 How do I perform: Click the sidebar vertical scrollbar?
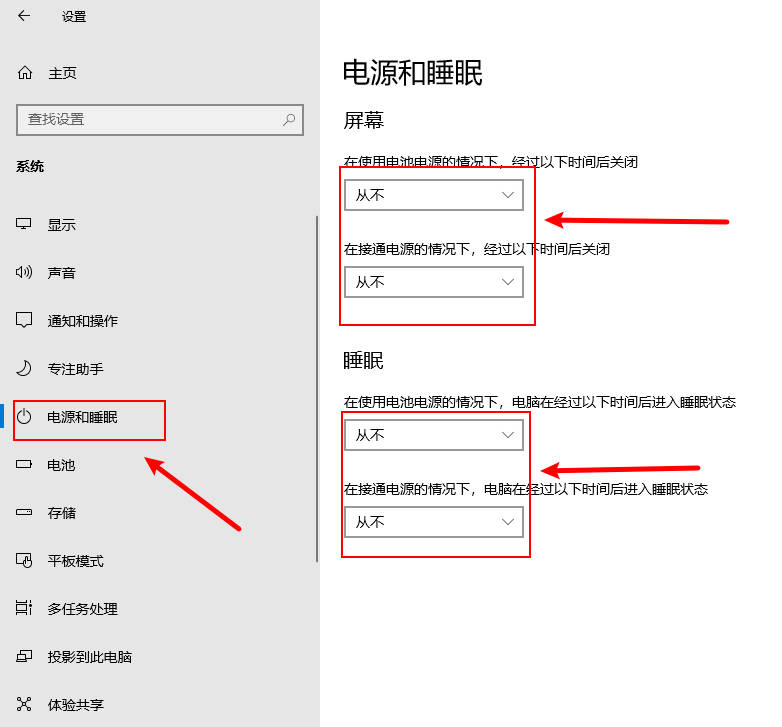[x=317, y=389]
